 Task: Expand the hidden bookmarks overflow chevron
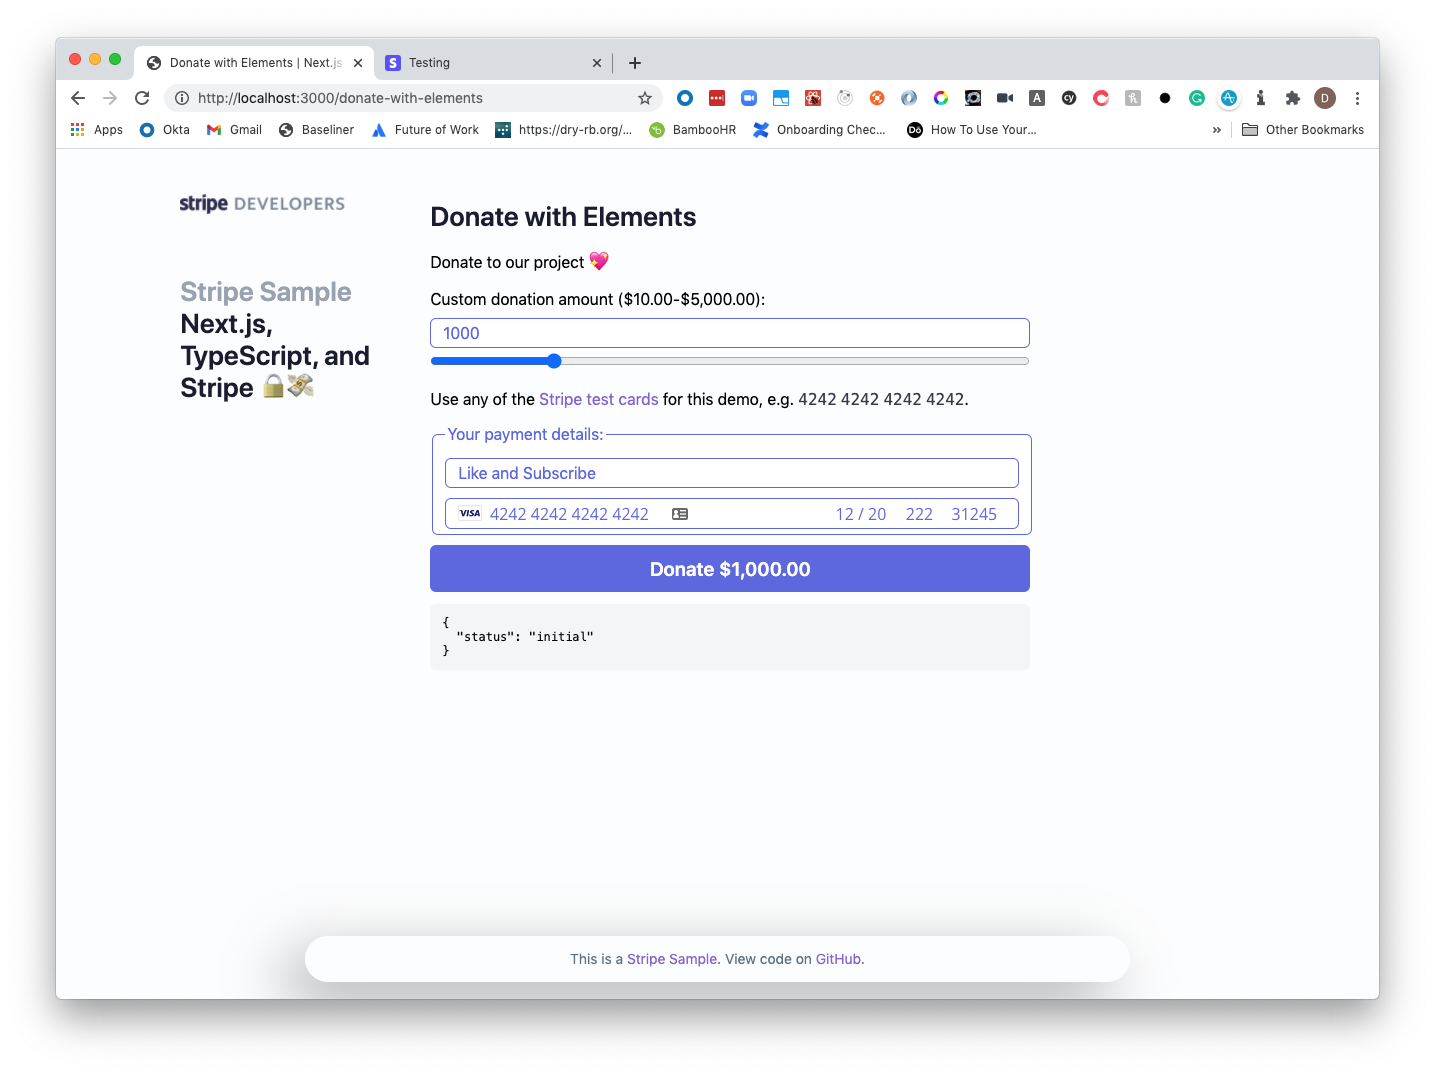pos(1217,130)
